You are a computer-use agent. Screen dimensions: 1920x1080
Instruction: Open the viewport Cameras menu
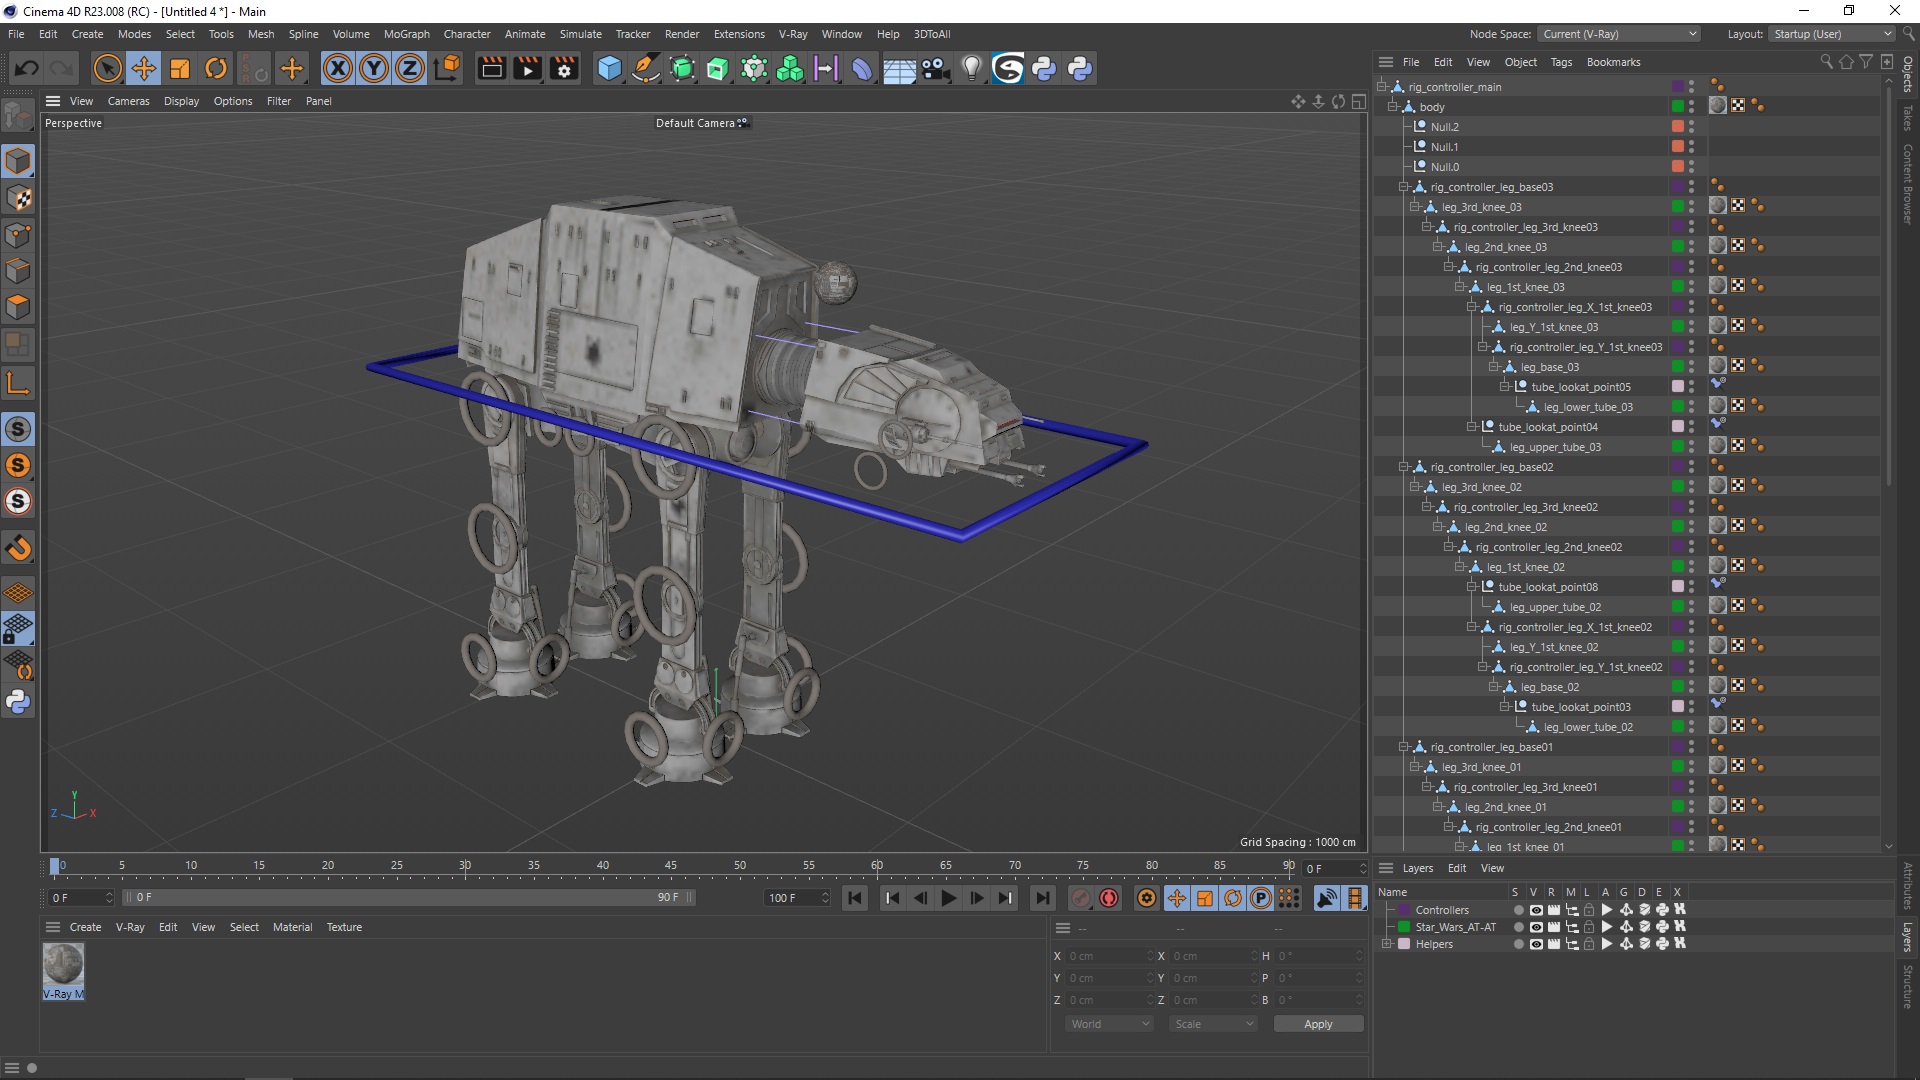(x=128, y=101)
